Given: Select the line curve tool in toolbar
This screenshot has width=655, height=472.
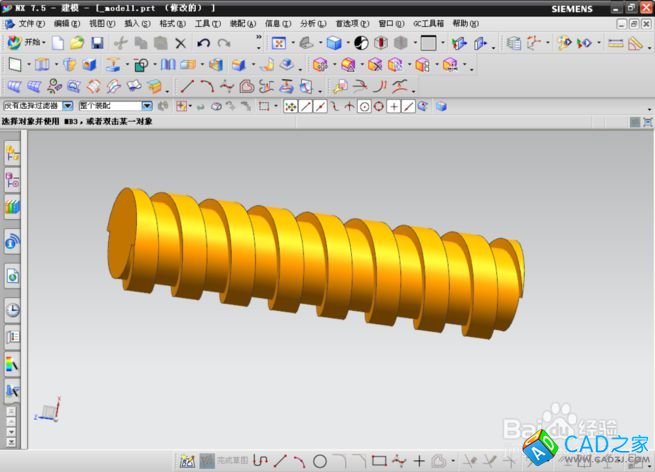Looking at the screenshot, I should click(x=188, y=86).
